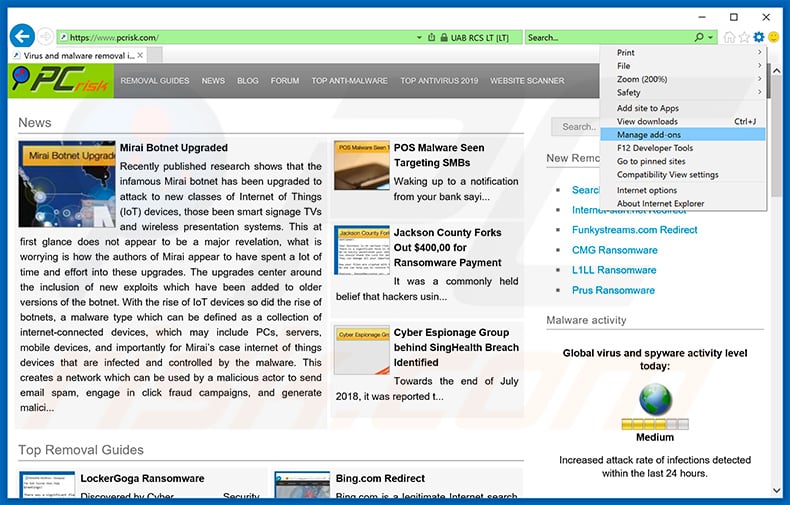Open WEBSITE SCANNER nav item
The image size is (790, 505).
[x=527, y=81]
